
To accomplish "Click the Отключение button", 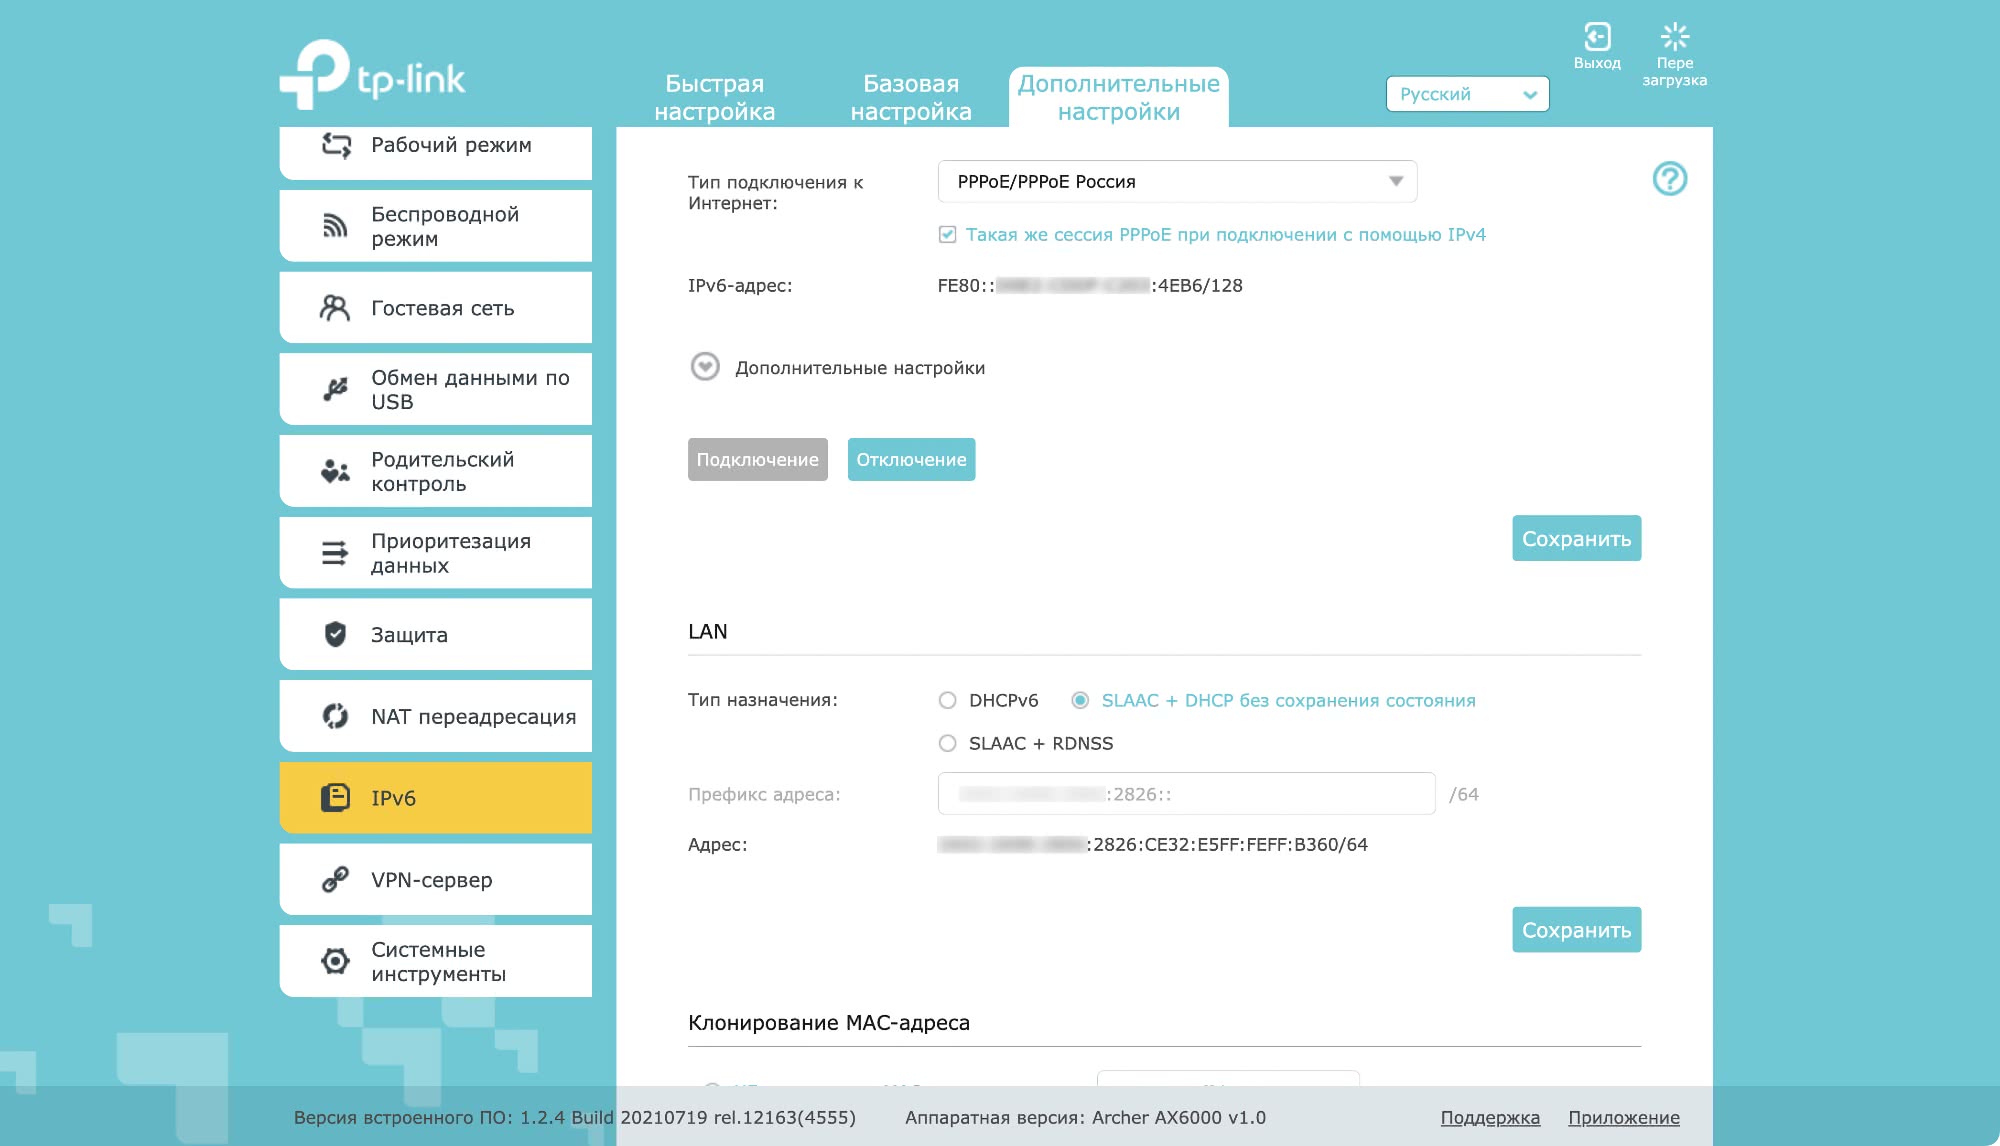I will [911, 459].
